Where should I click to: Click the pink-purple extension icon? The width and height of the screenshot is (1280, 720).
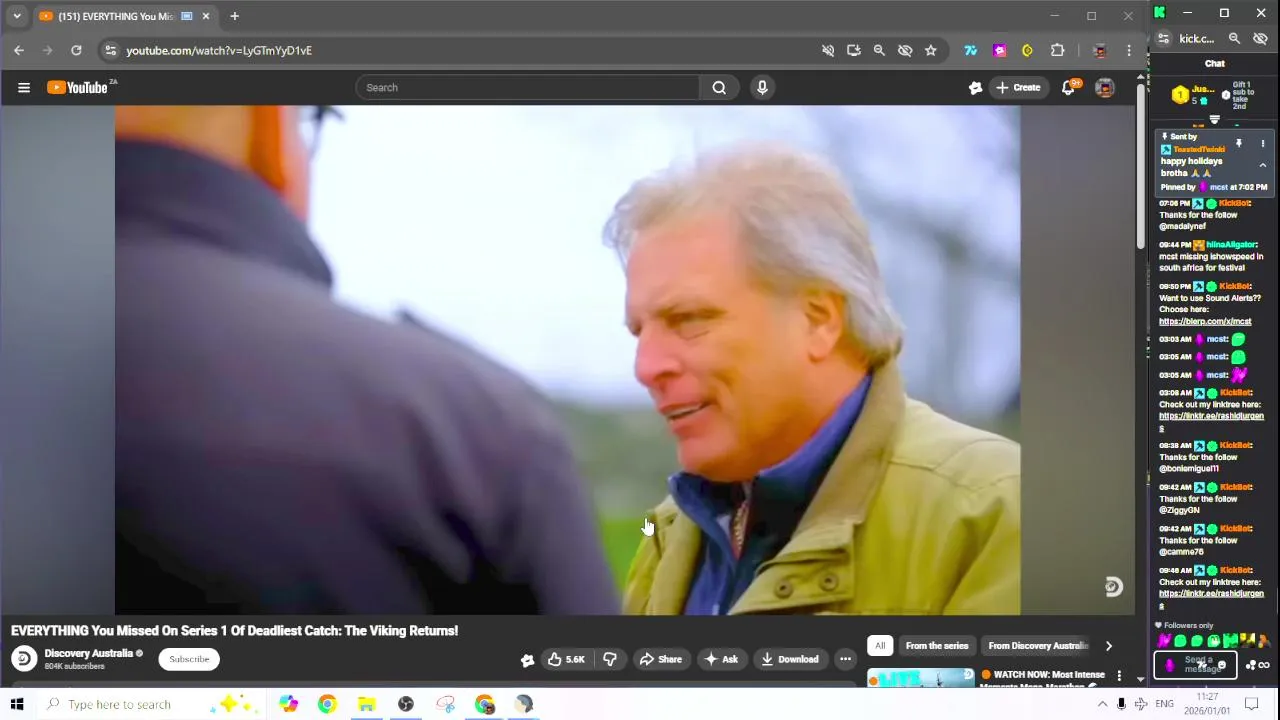[x=999, y=50]
